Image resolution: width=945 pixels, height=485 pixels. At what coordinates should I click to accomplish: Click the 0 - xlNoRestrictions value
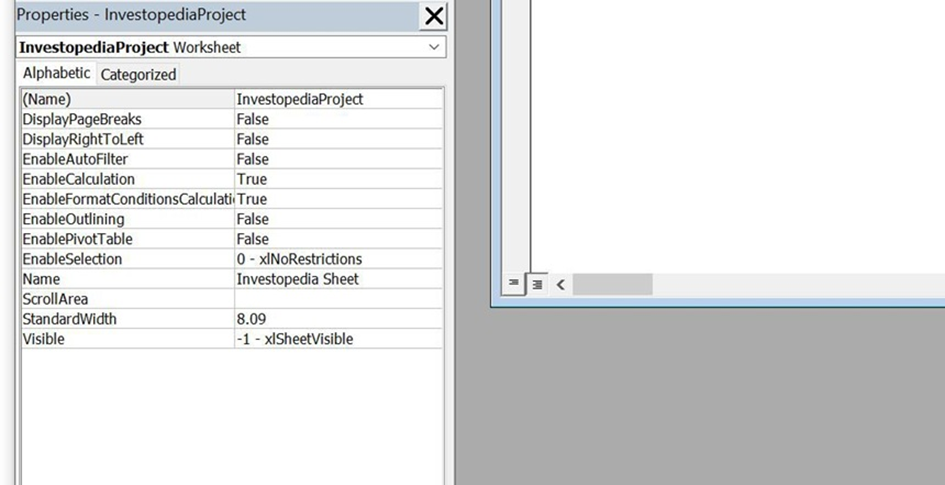tap(338, 258)
